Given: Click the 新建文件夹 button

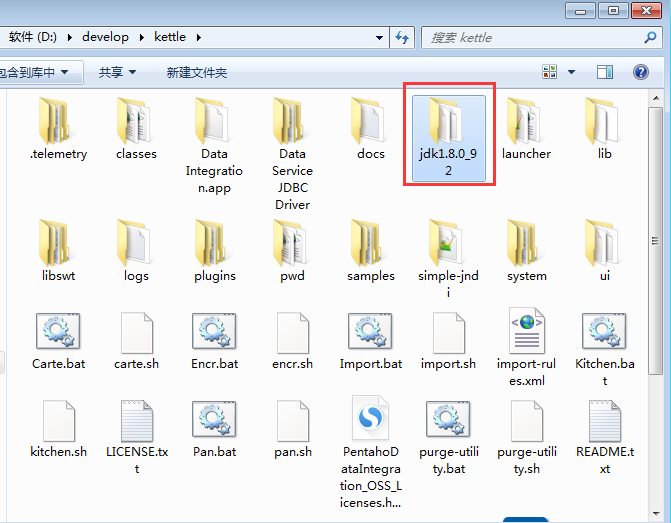Looking at the screenshot, I should [x=196, y=72].
